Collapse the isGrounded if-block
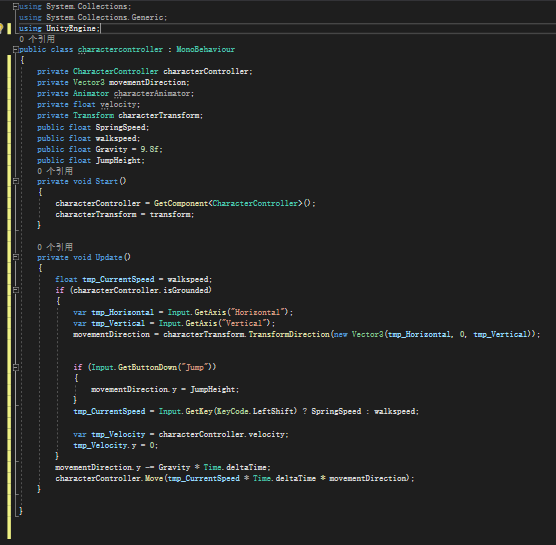 click(16, 290)
